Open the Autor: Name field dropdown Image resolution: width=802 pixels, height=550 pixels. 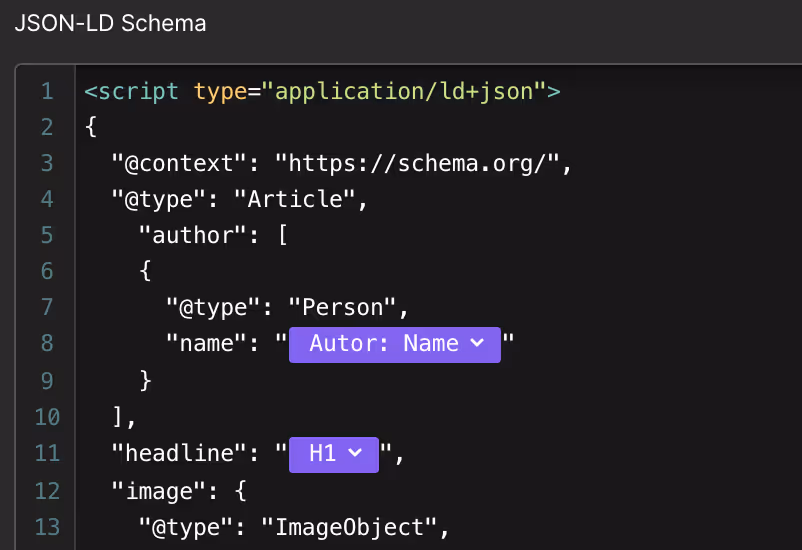pos(394,344)
